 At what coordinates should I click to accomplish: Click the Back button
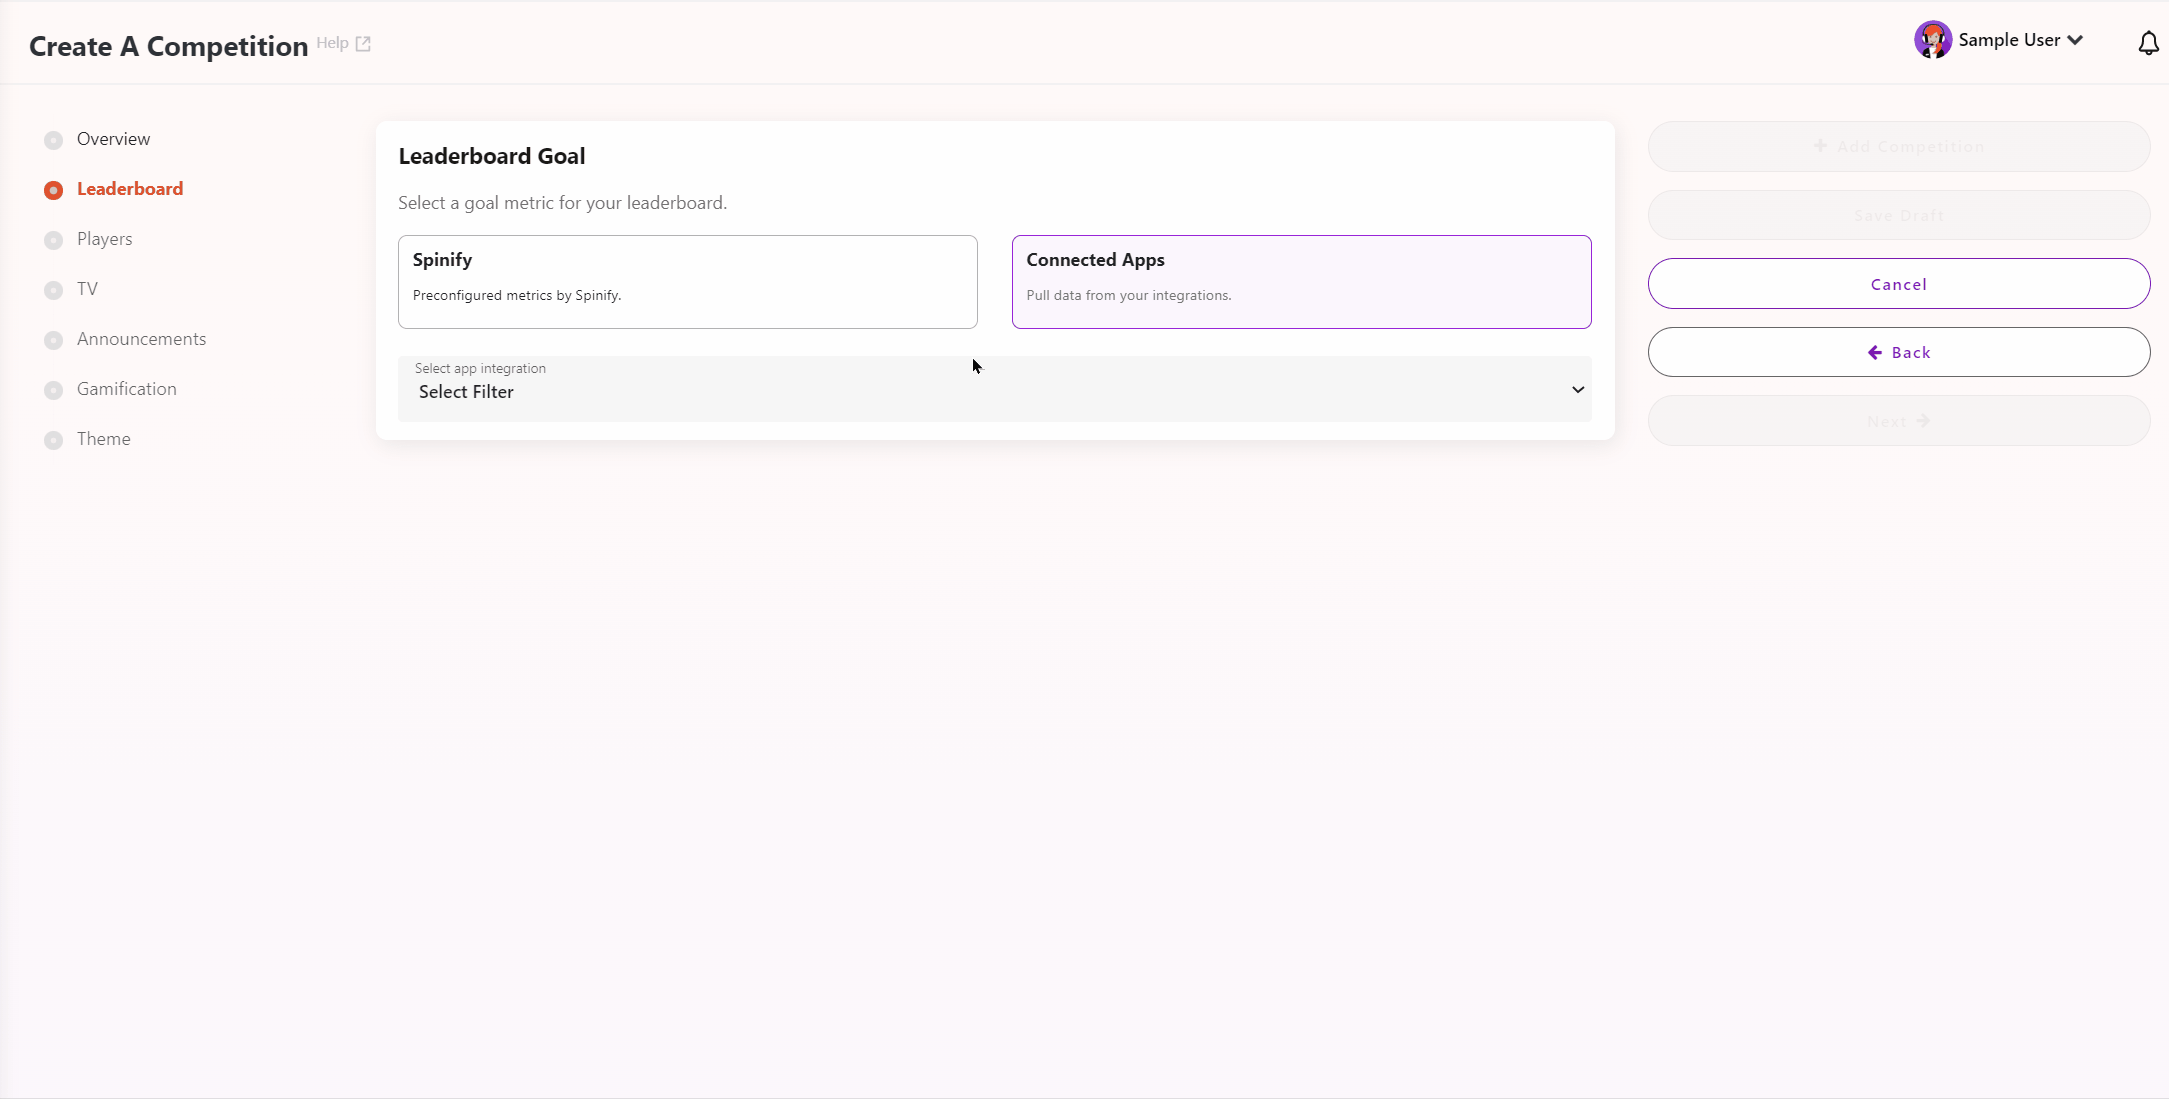tap(1900, 352)
